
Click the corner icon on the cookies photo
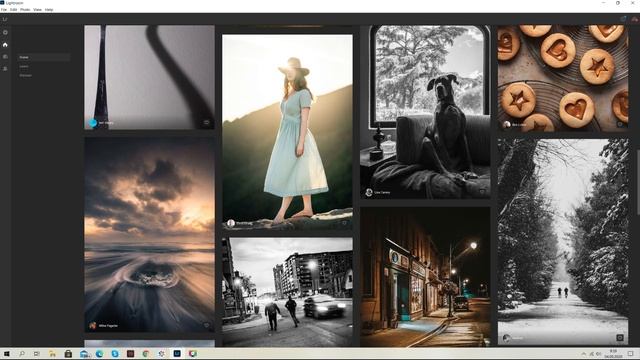click(x=620, y=124)
